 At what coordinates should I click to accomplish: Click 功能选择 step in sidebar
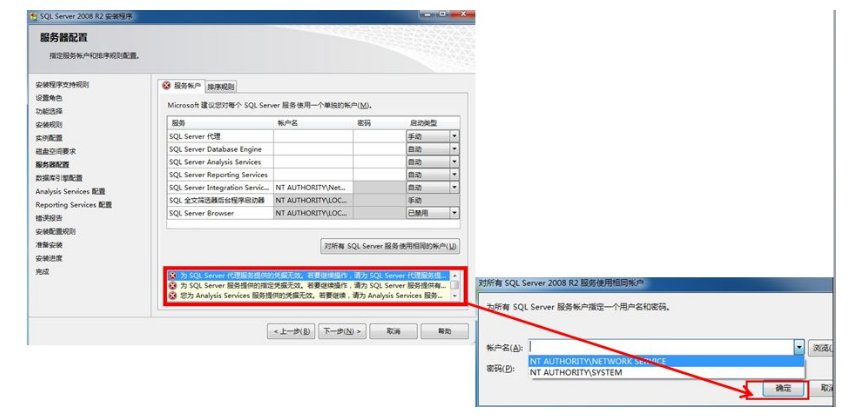tap(49, 111)
